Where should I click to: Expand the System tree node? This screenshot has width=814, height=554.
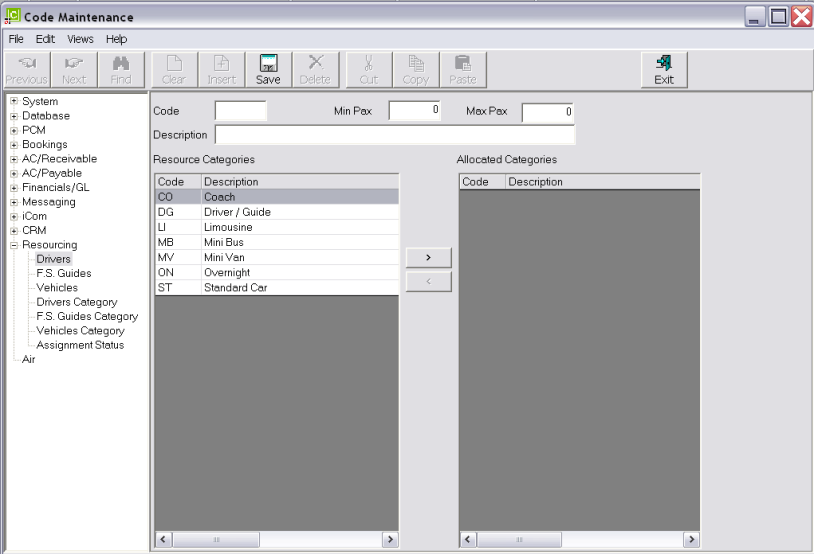point(14,101)
